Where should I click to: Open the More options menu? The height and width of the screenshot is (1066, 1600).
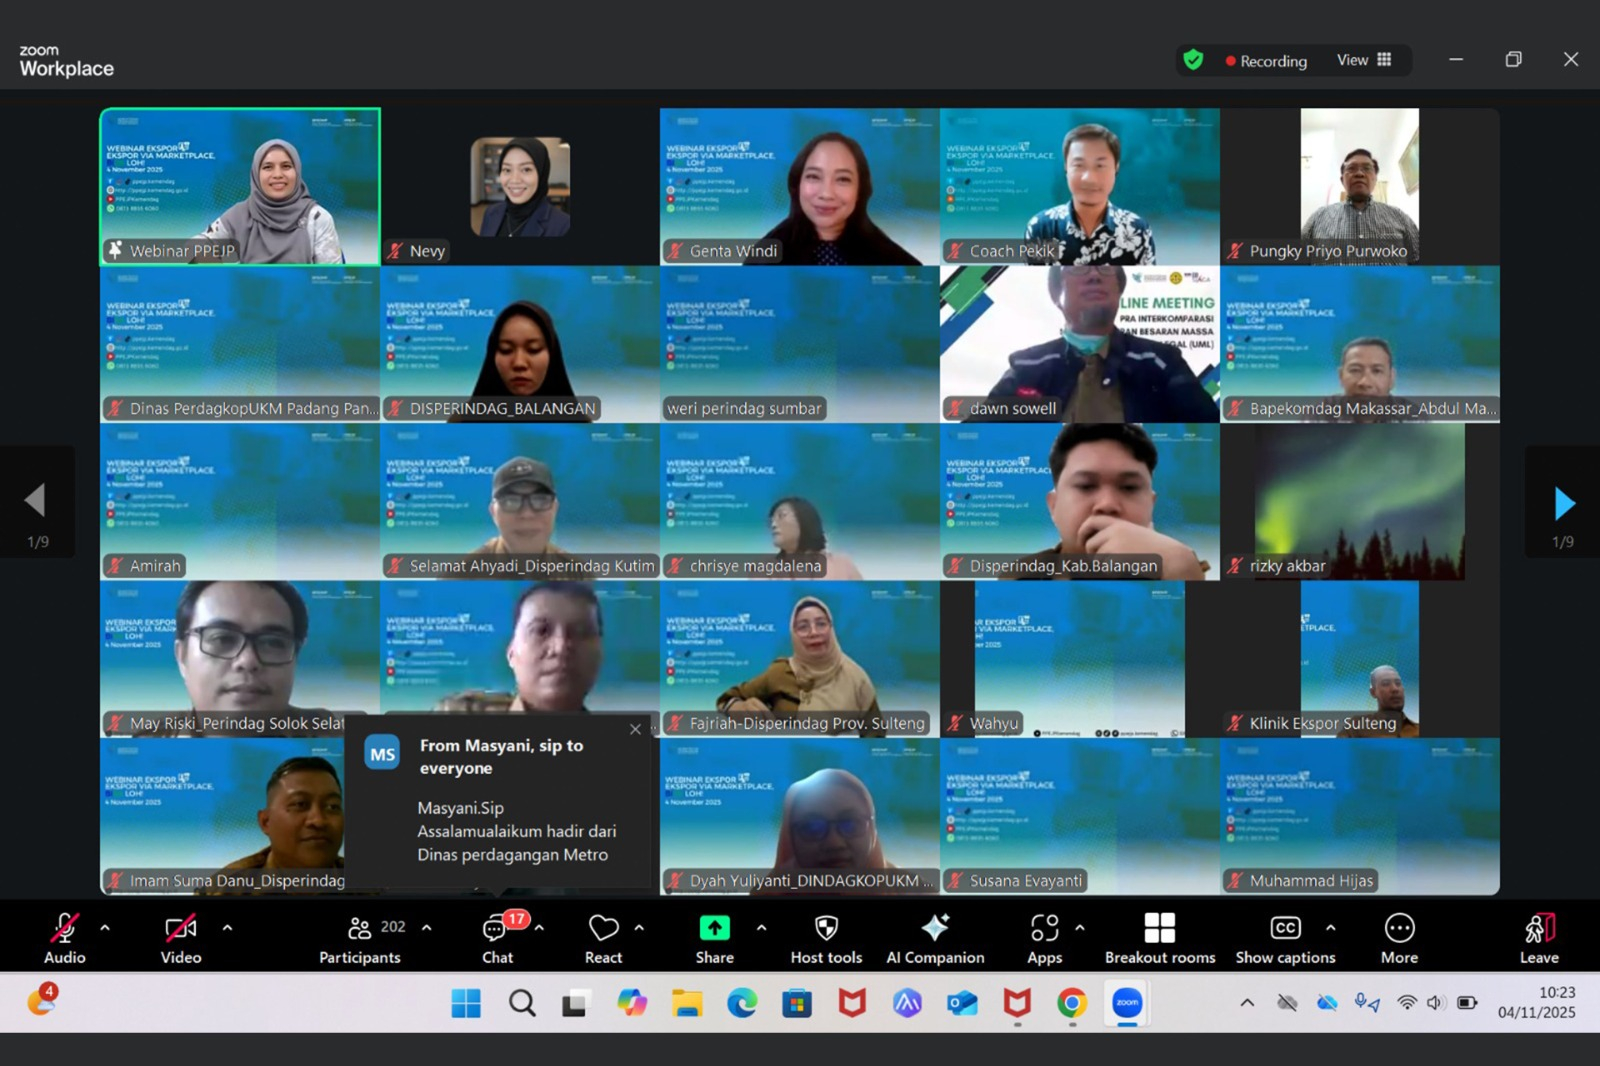pos(1399,939)
